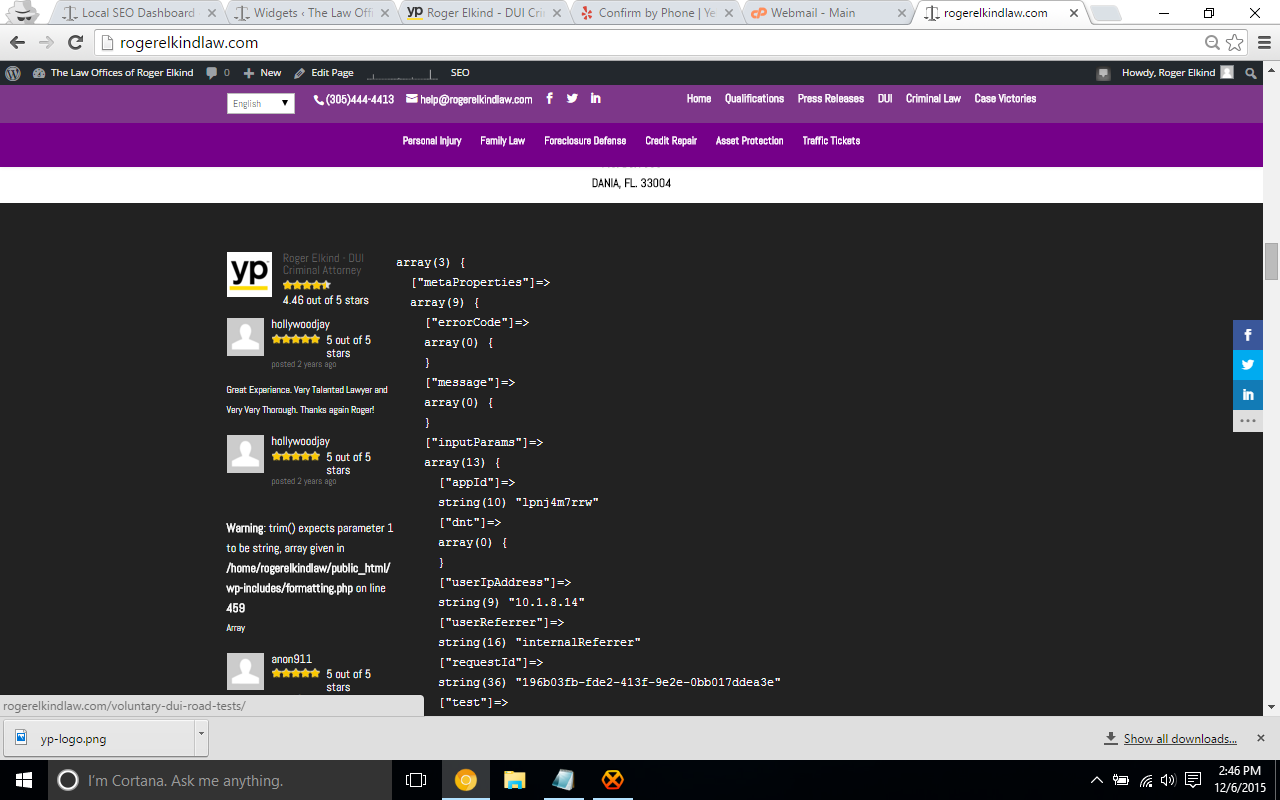Go back with the browser back arrow

click(x=17, y=43)
